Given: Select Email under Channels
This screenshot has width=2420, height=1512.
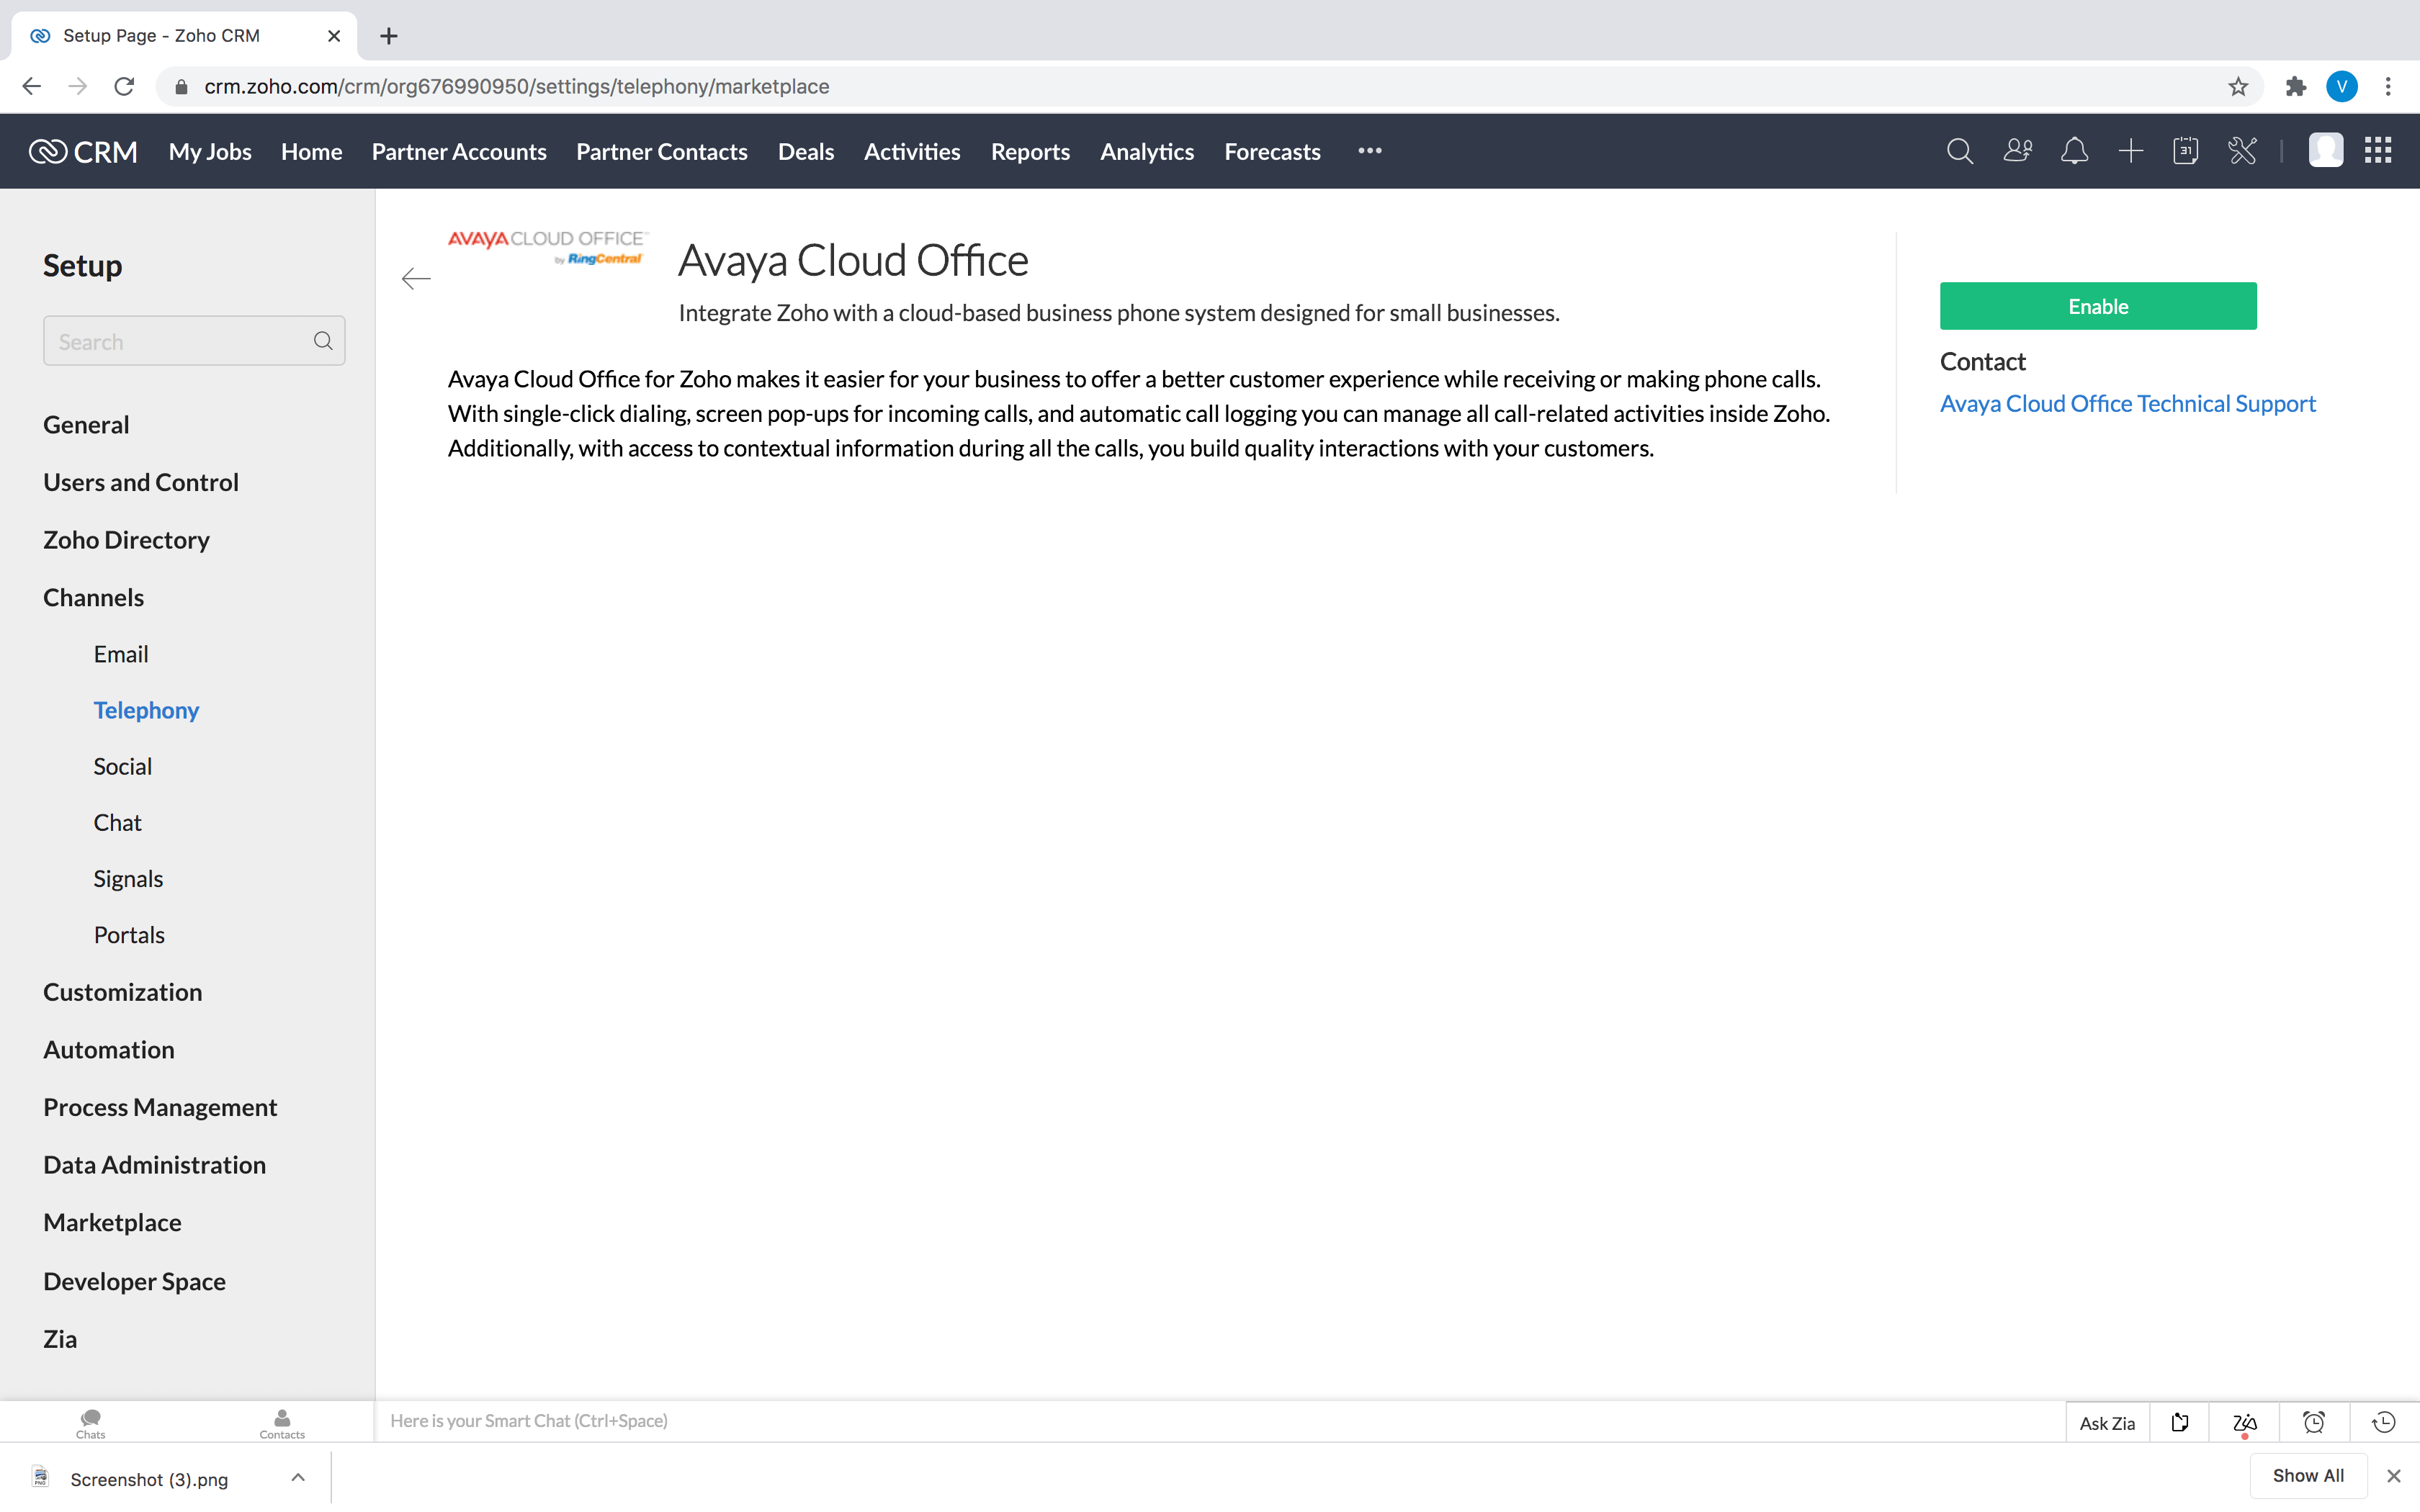Looking at the screenshot, I should click(x=121, y=654).
